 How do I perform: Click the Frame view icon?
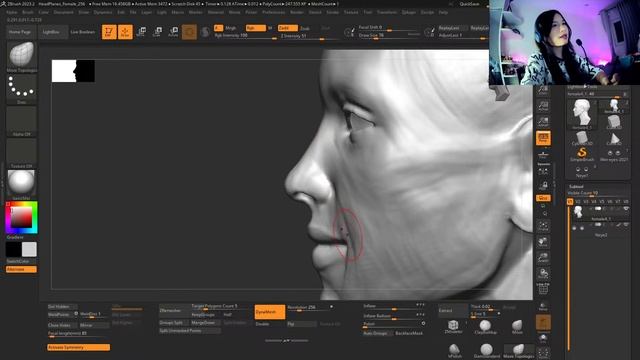coord(543,226)
